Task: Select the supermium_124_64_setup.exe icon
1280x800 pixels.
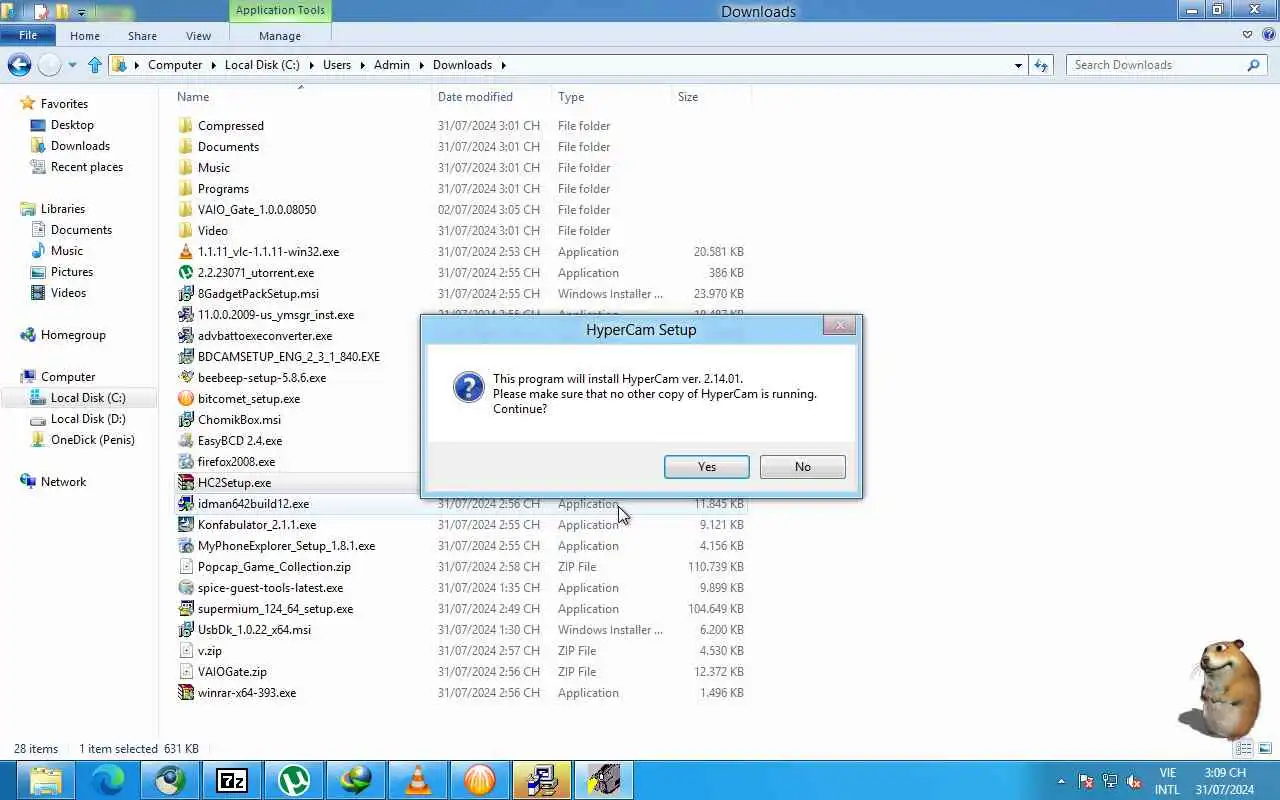Action: pos(186,609)
